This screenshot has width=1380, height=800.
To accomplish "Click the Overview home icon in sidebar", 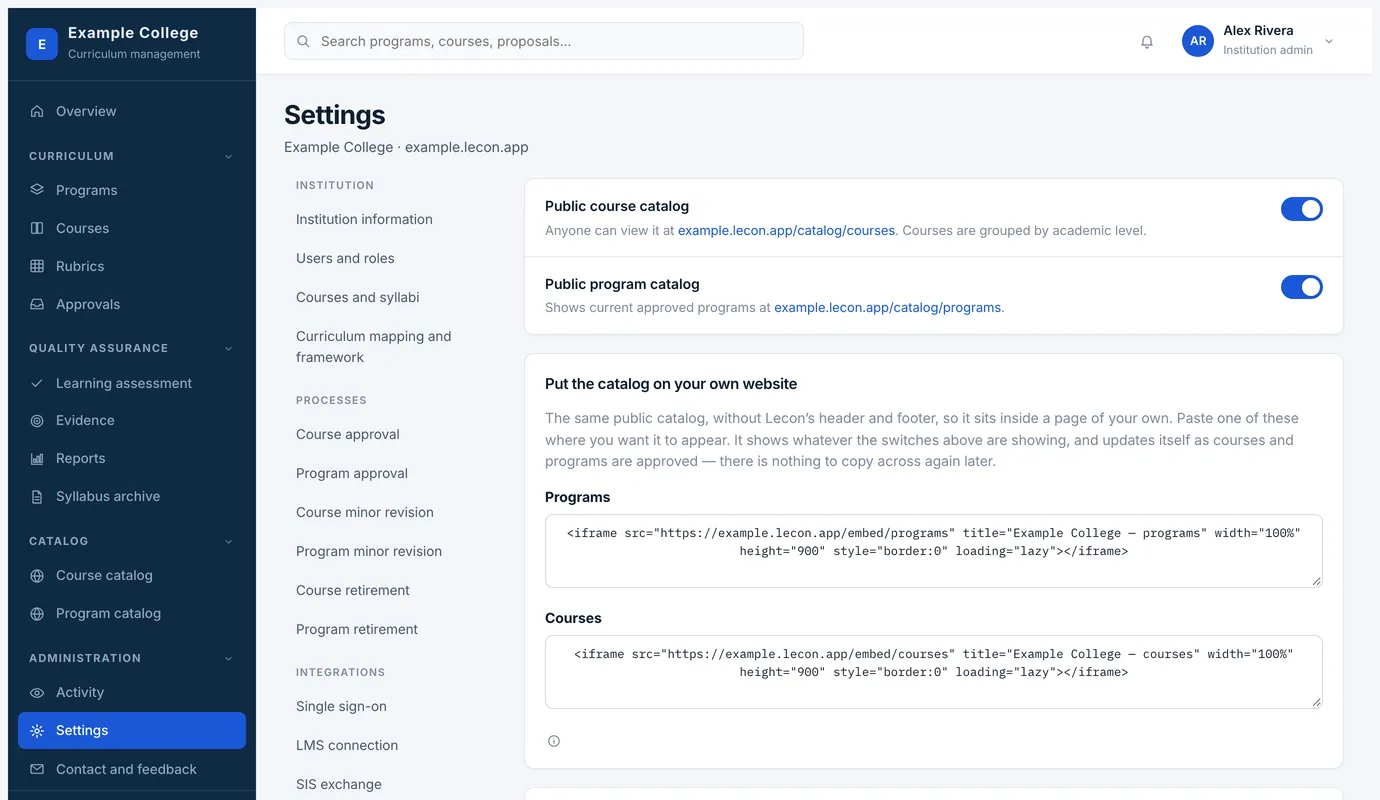I will click(37, 111).
